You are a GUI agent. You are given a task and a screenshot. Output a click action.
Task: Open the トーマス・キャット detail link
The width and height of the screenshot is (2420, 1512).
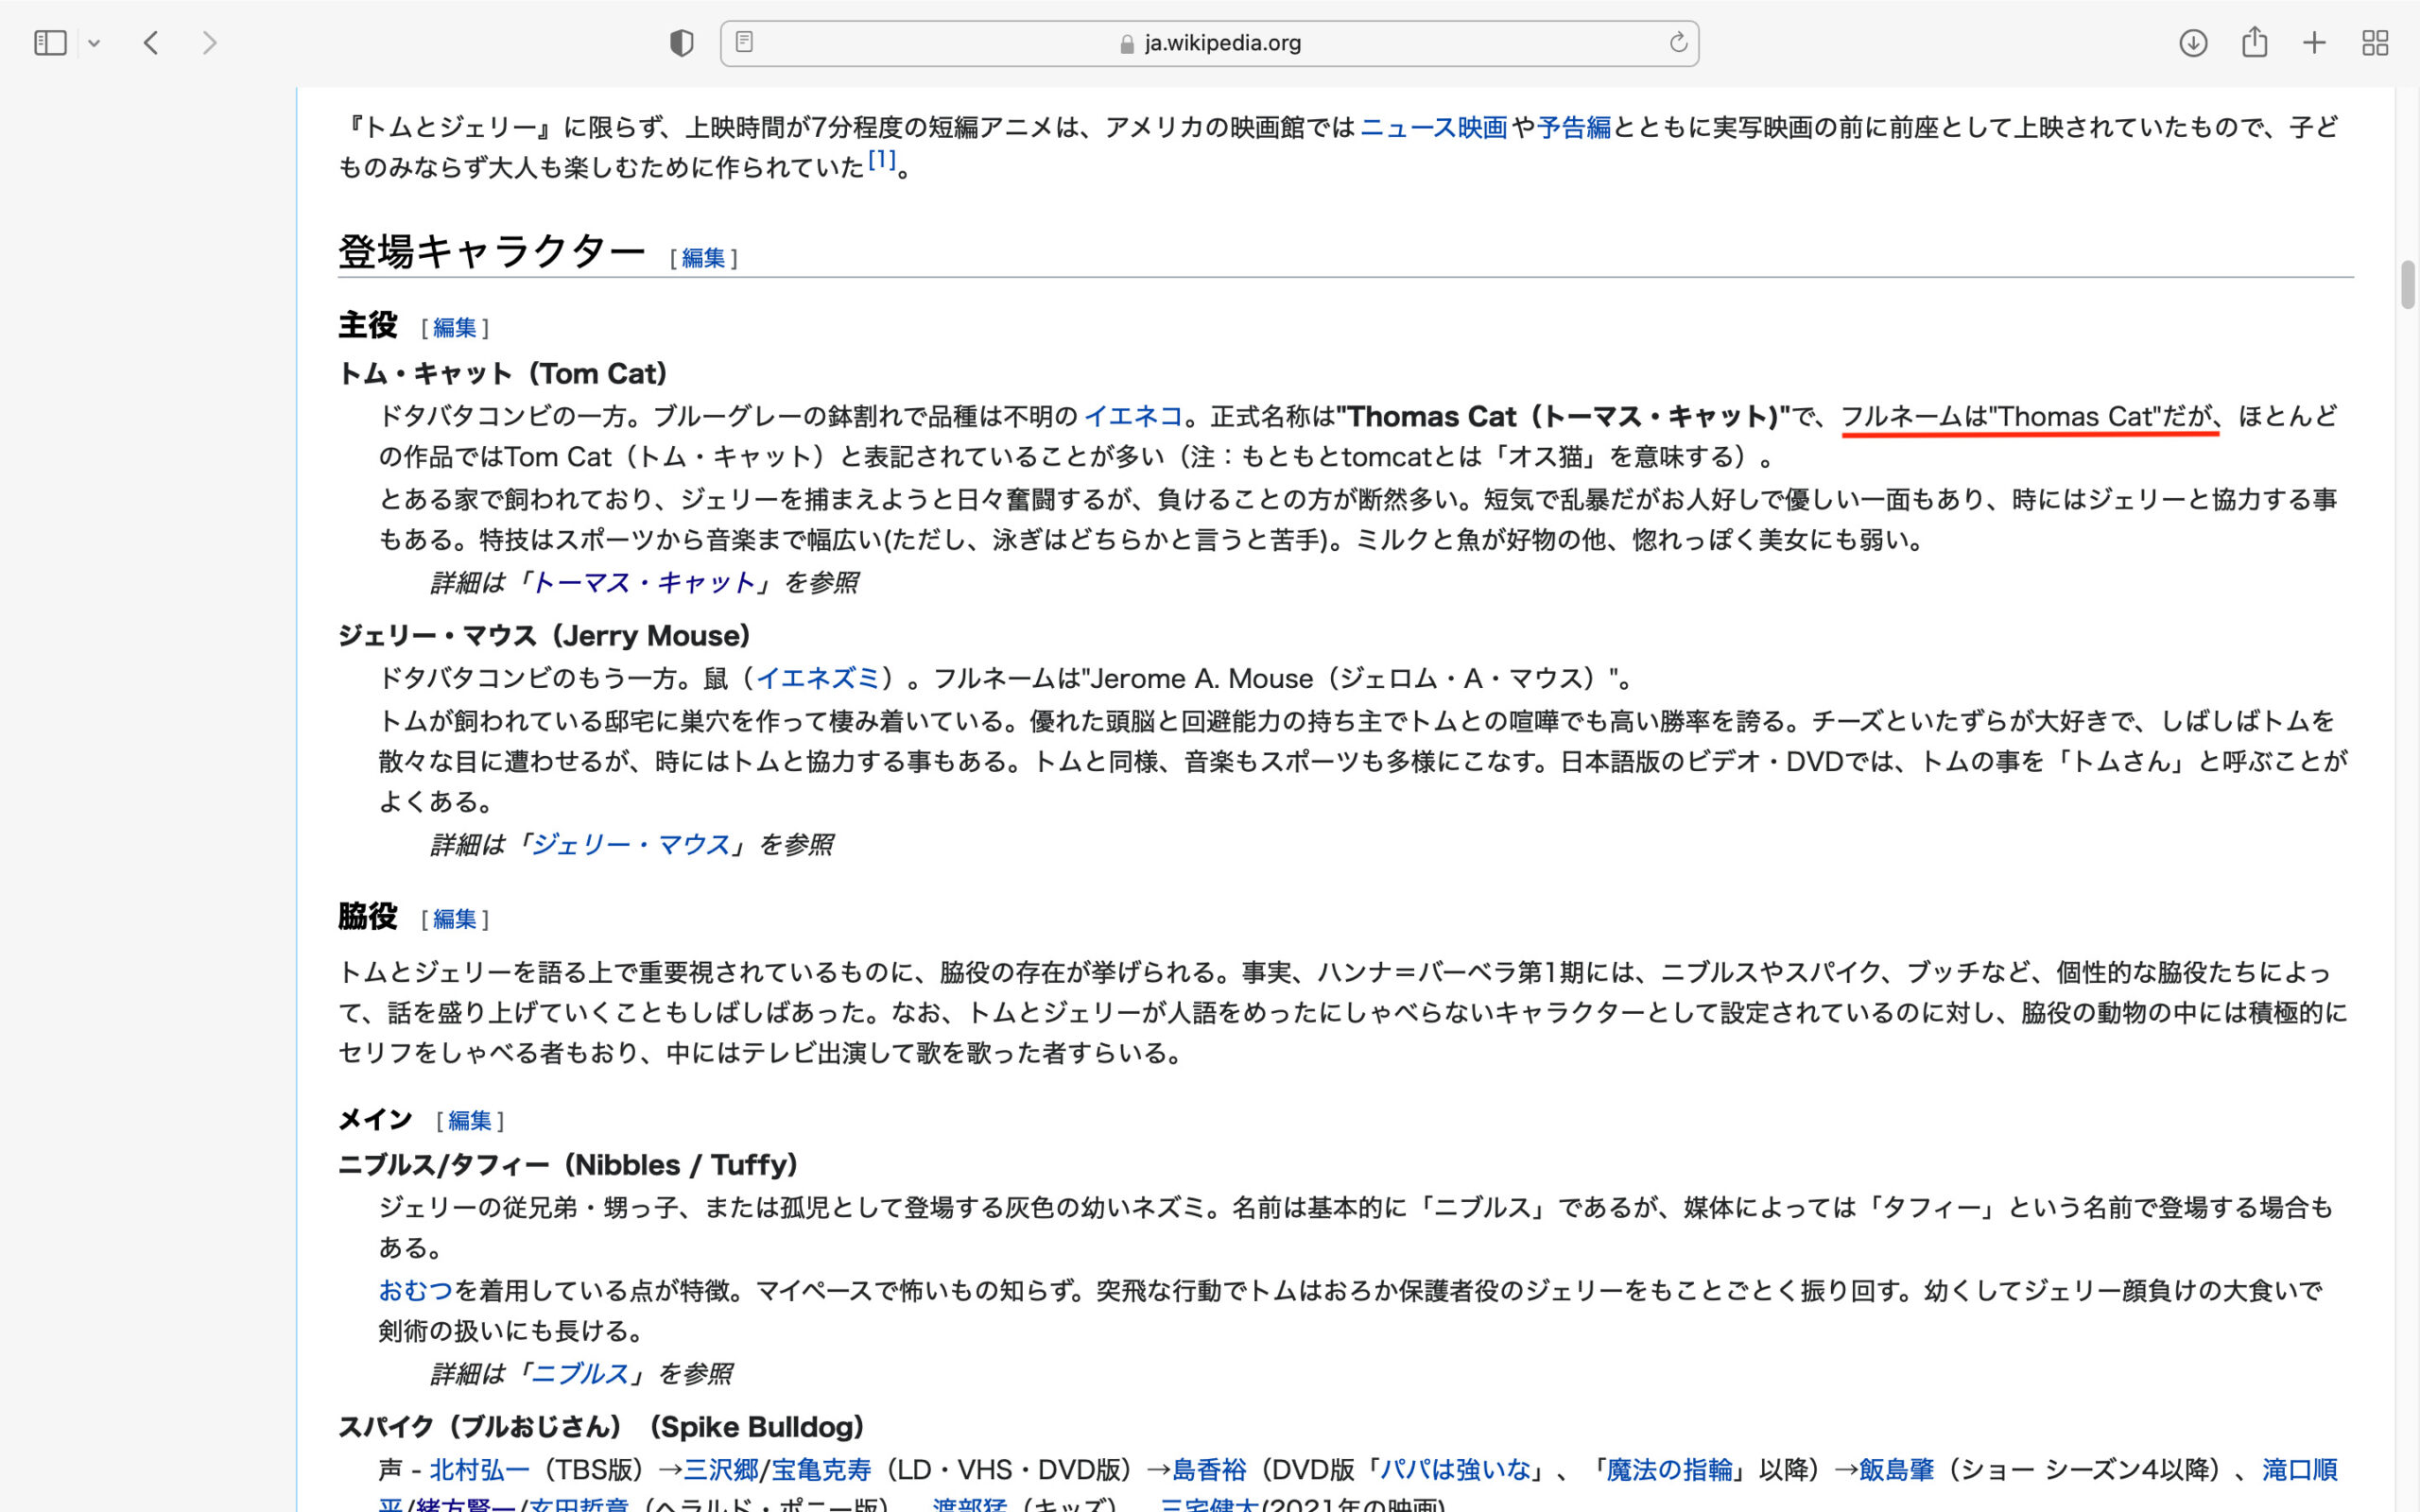point(643,582)
